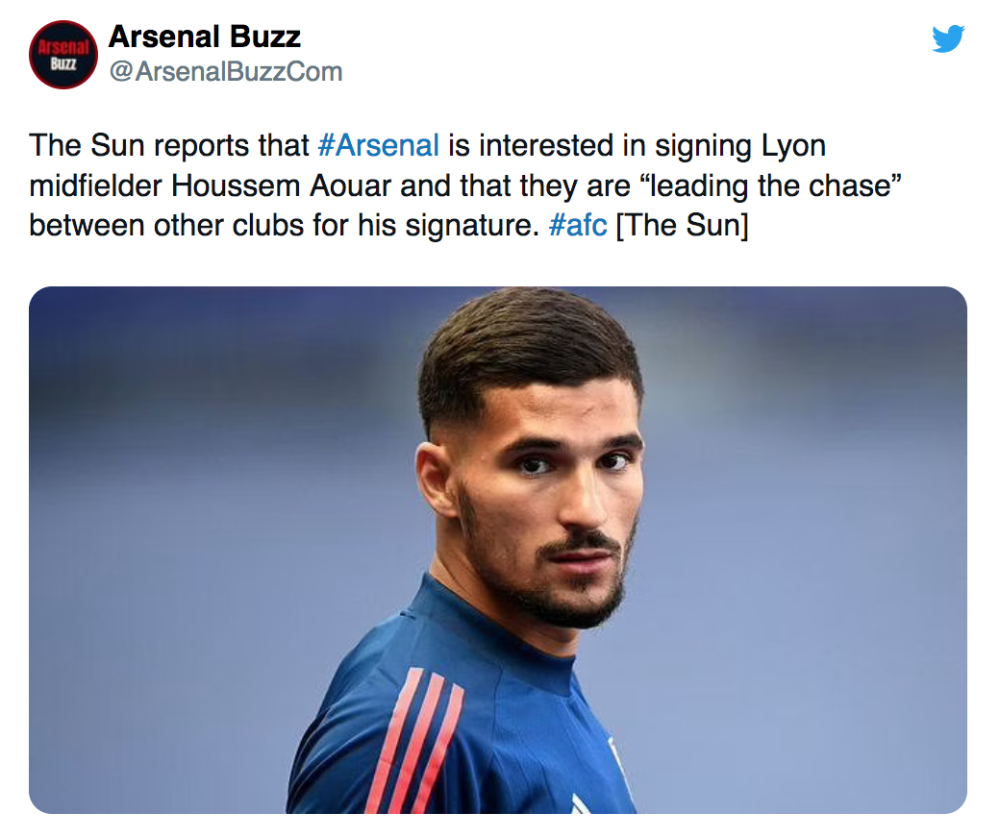This screenshot has height=838, width=1000.
Task: Click "The Sun reports that" opening text
Action: tap(169, 145)
